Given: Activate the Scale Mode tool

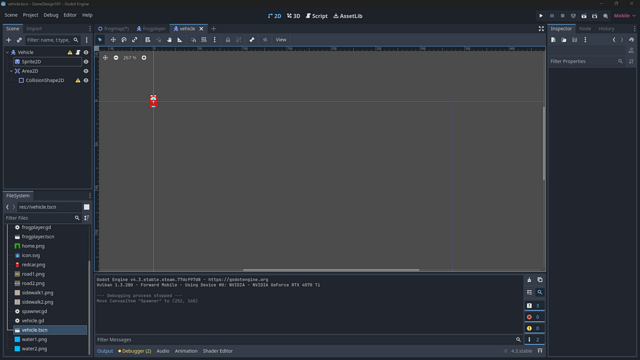Looking at the screenshot, I should coord(135,40).
